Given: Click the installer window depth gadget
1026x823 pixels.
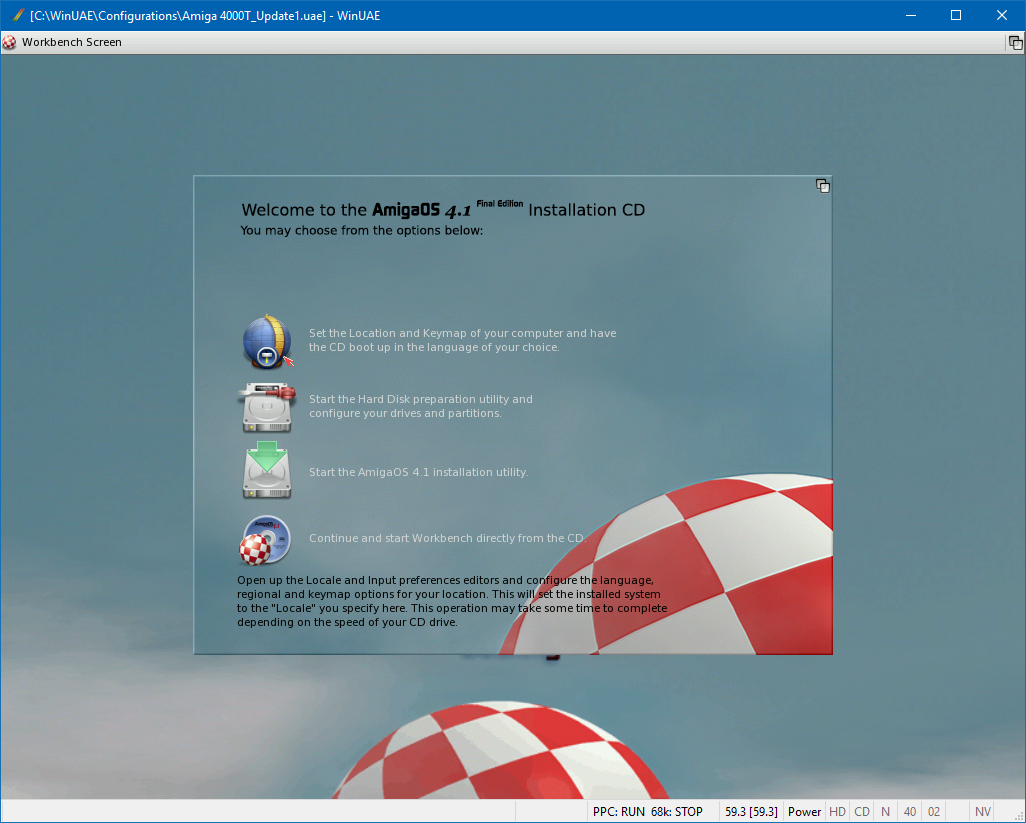Looking at the screenshot, I should pos(822,186).
